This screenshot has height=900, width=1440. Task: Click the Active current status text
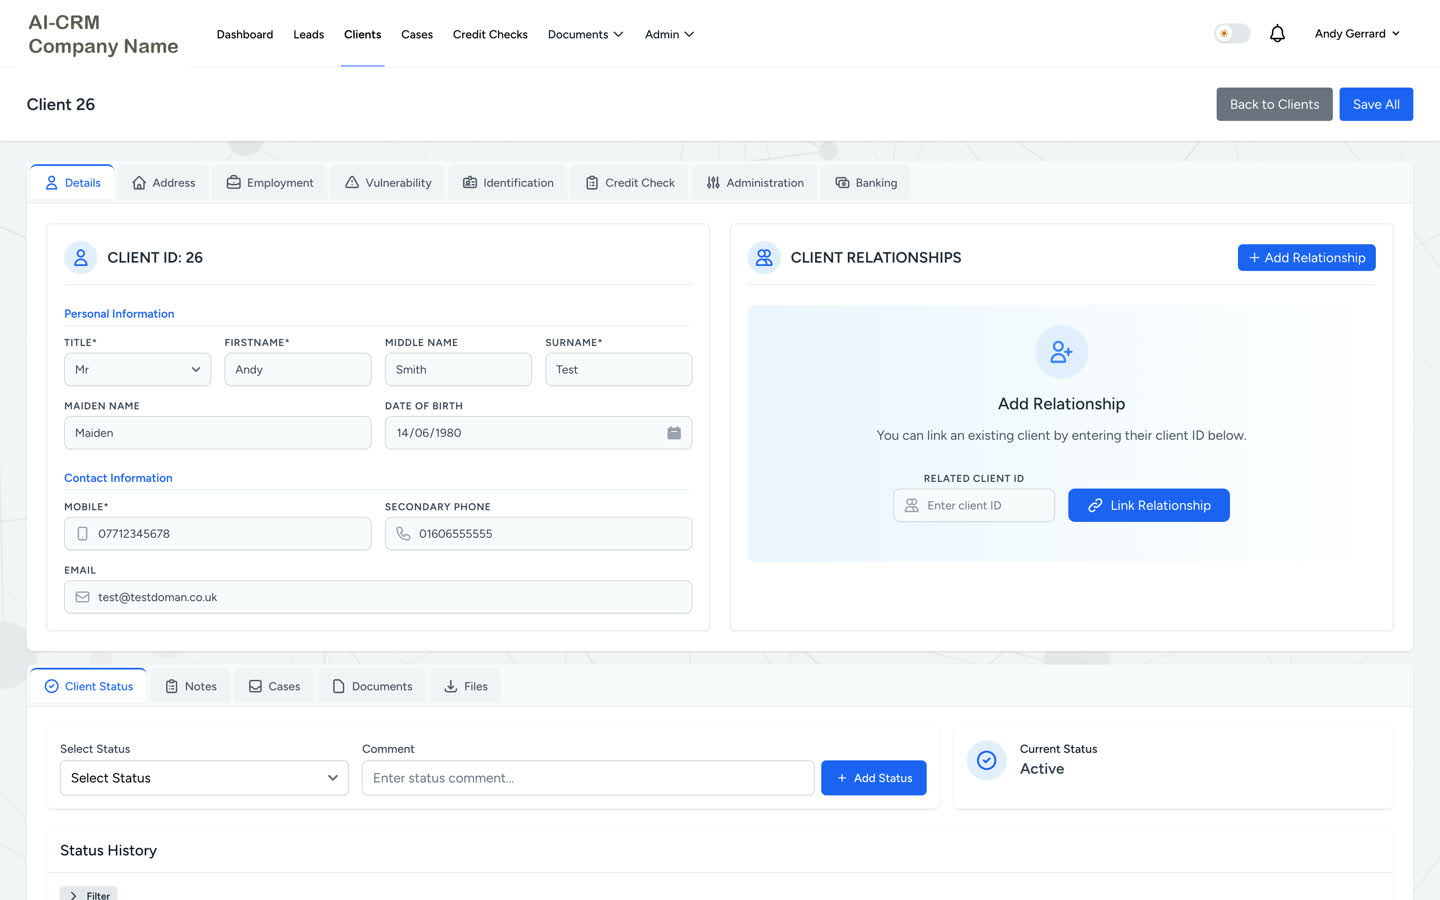[x=1041, y=769]
